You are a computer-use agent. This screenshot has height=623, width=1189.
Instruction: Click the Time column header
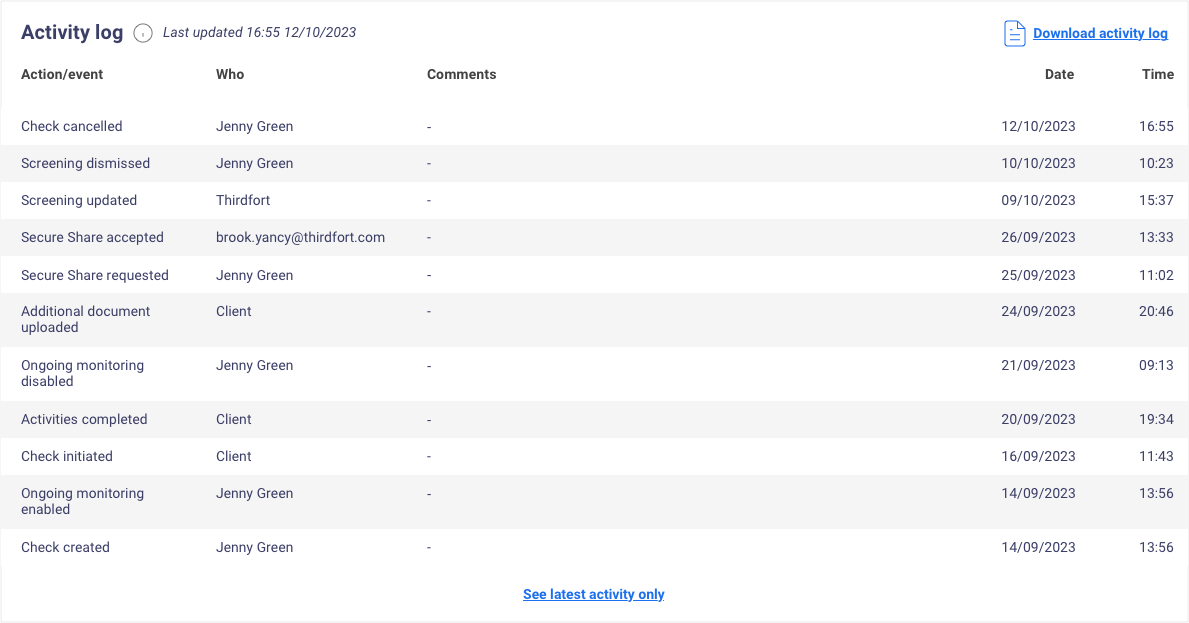pos(1157,74)
